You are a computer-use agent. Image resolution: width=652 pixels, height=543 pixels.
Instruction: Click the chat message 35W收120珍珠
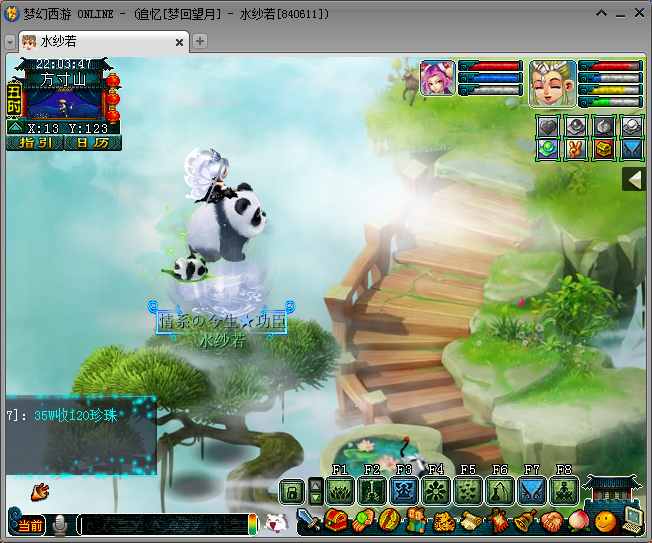(x=76, y=415)
